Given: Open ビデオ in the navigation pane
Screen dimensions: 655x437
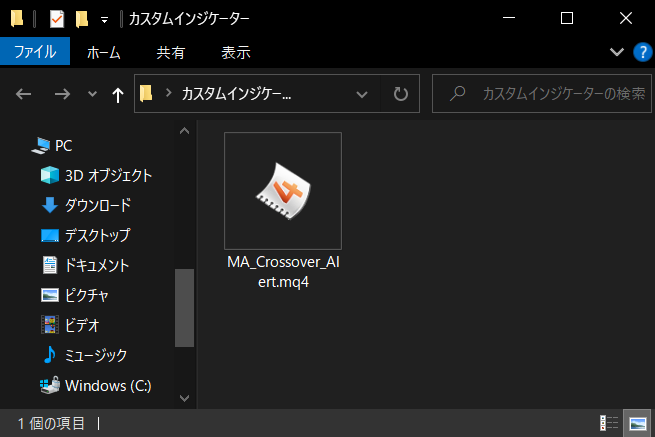Looking at the screenshot, I should click(x=70, y=325).
